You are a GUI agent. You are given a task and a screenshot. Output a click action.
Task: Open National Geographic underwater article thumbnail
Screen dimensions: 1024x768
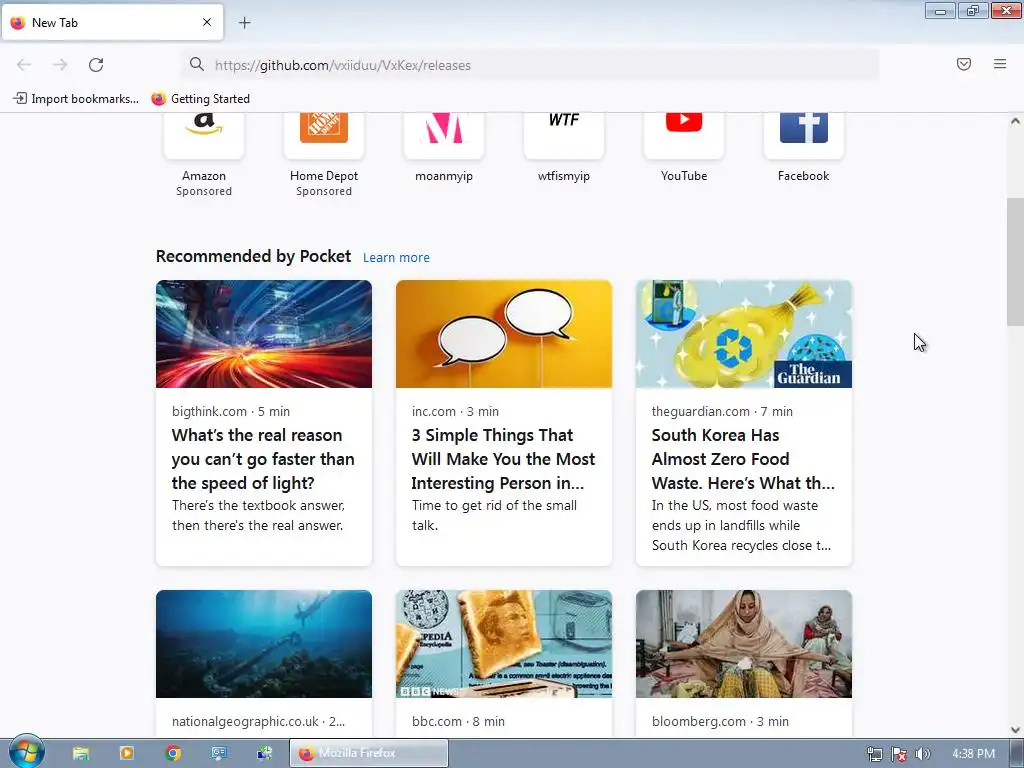point(264,644)
